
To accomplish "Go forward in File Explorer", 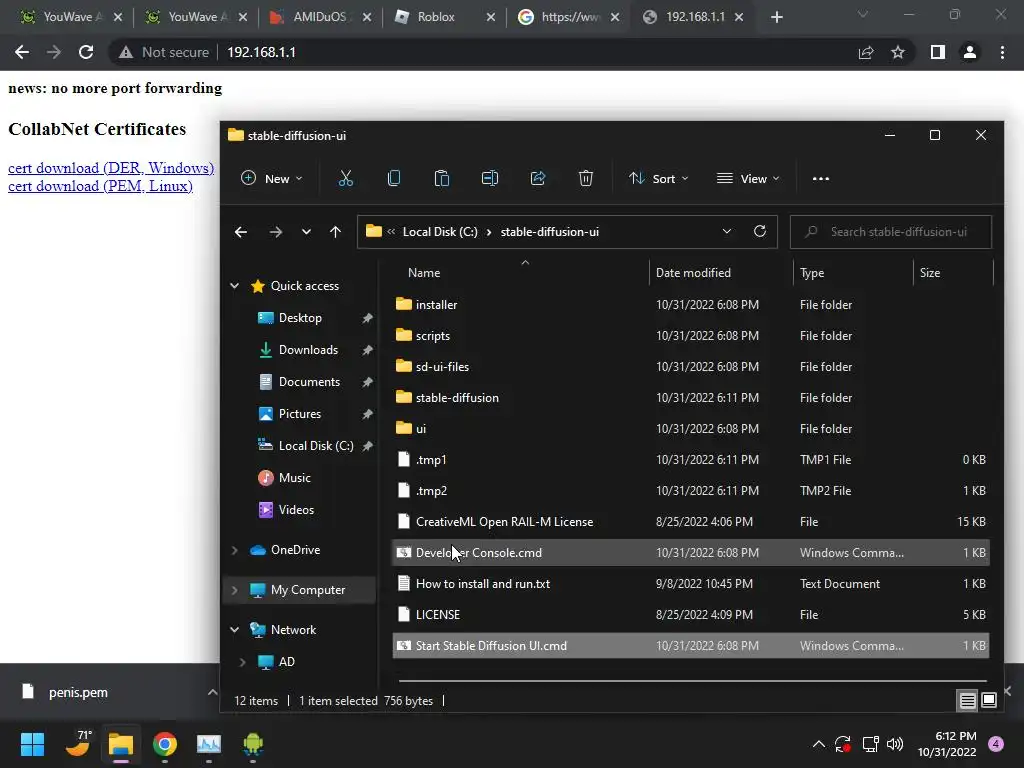I will point(276,232).
